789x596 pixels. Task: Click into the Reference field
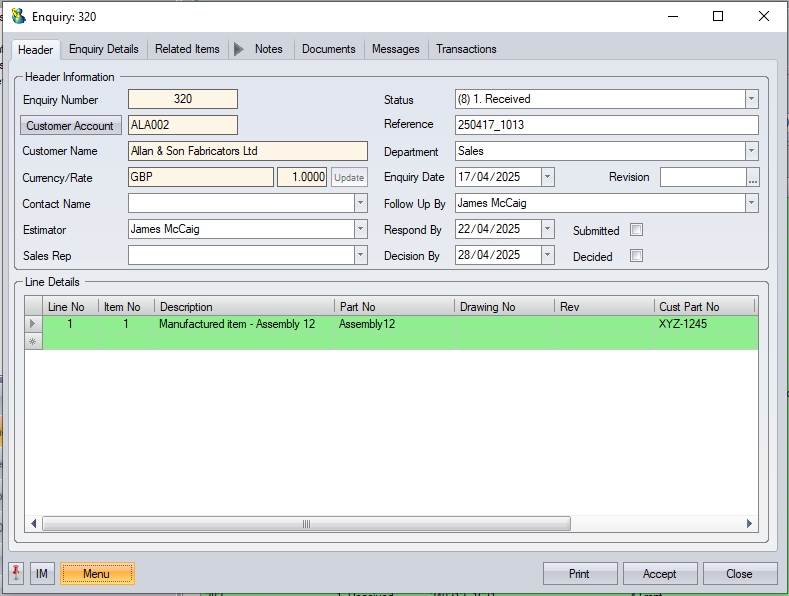click(x=605, y=125)
